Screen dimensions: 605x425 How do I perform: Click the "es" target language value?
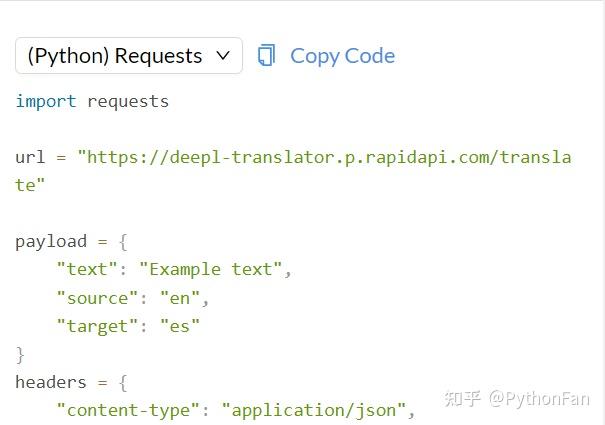pyautogui.click(x=180, y=326)
